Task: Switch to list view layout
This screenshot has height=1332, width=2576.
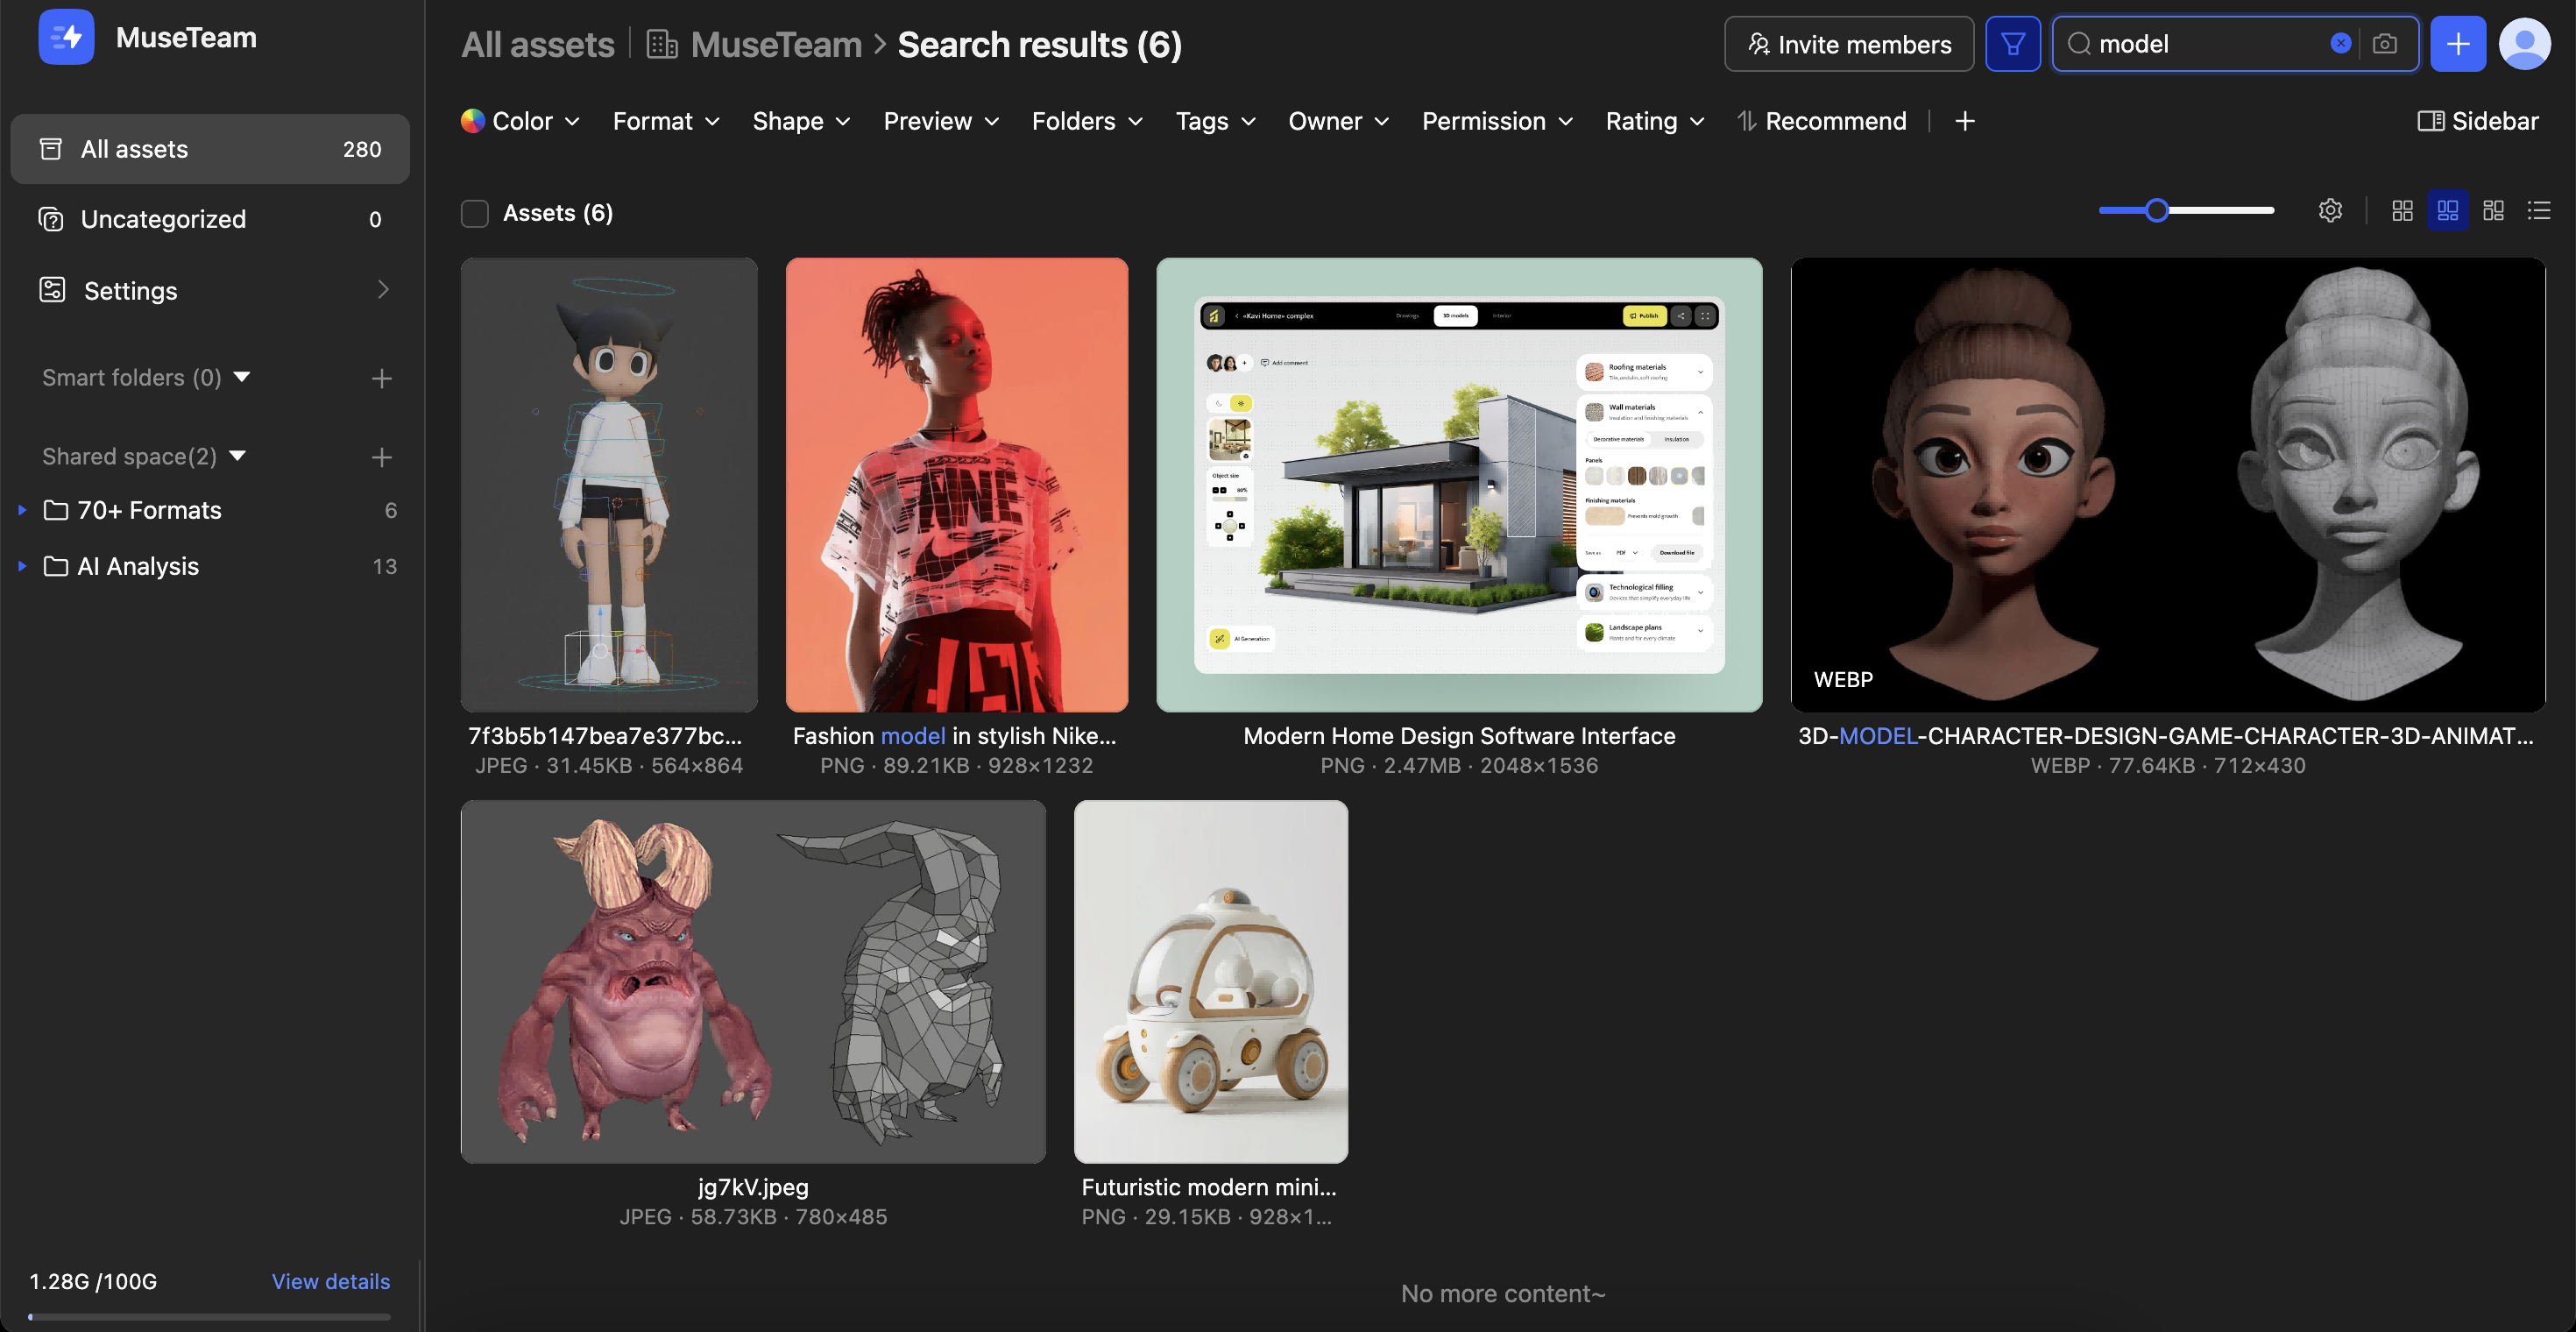Action: tap(2538, 210)
